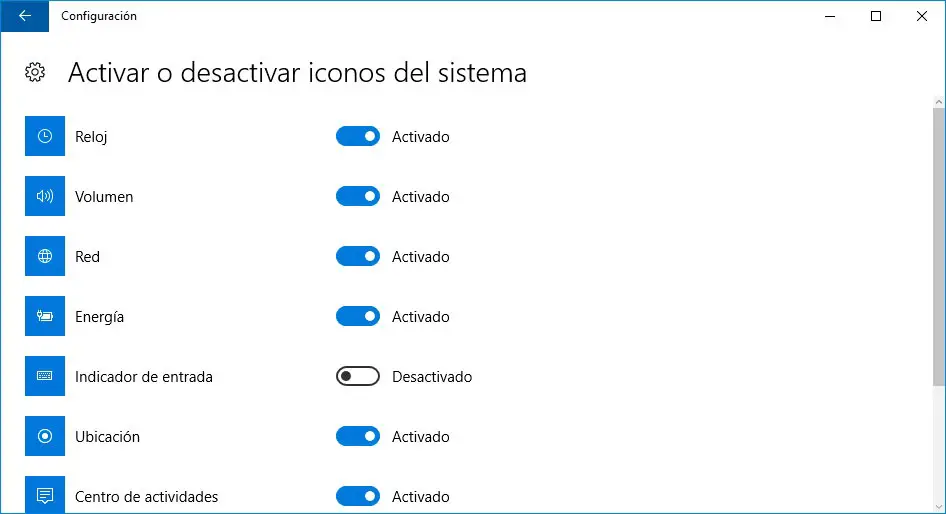Switch off the Red toggle
This screenshot has width=946, height=514.
[x=358, y=257]
